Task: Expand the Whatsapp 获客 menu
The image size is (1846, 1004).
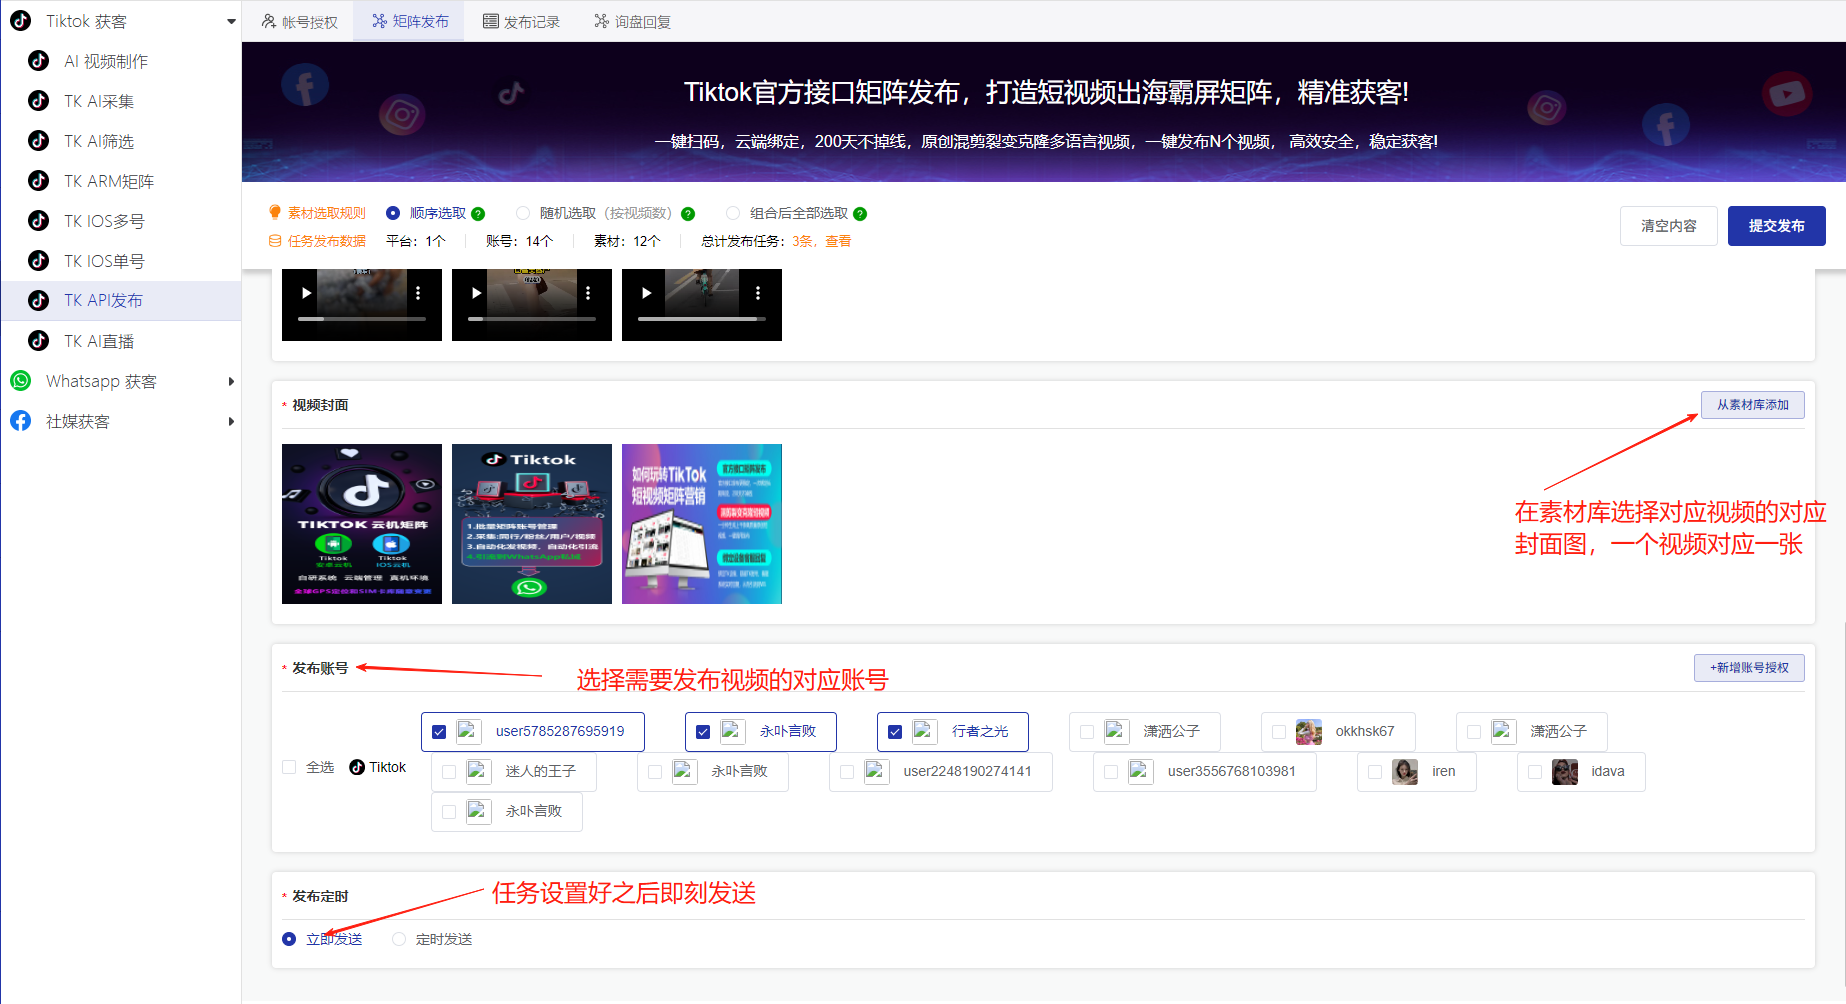Action: 231,381
